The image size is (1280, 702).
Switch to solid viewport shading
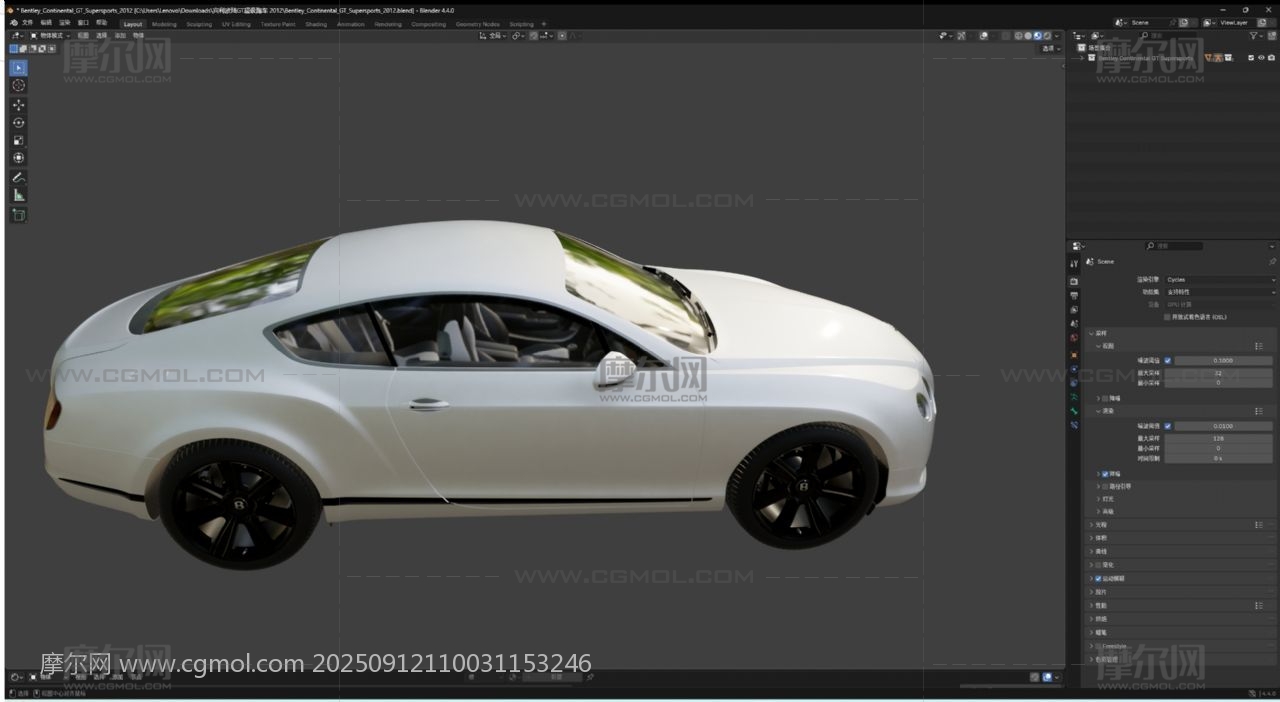tap(1028, 36)
